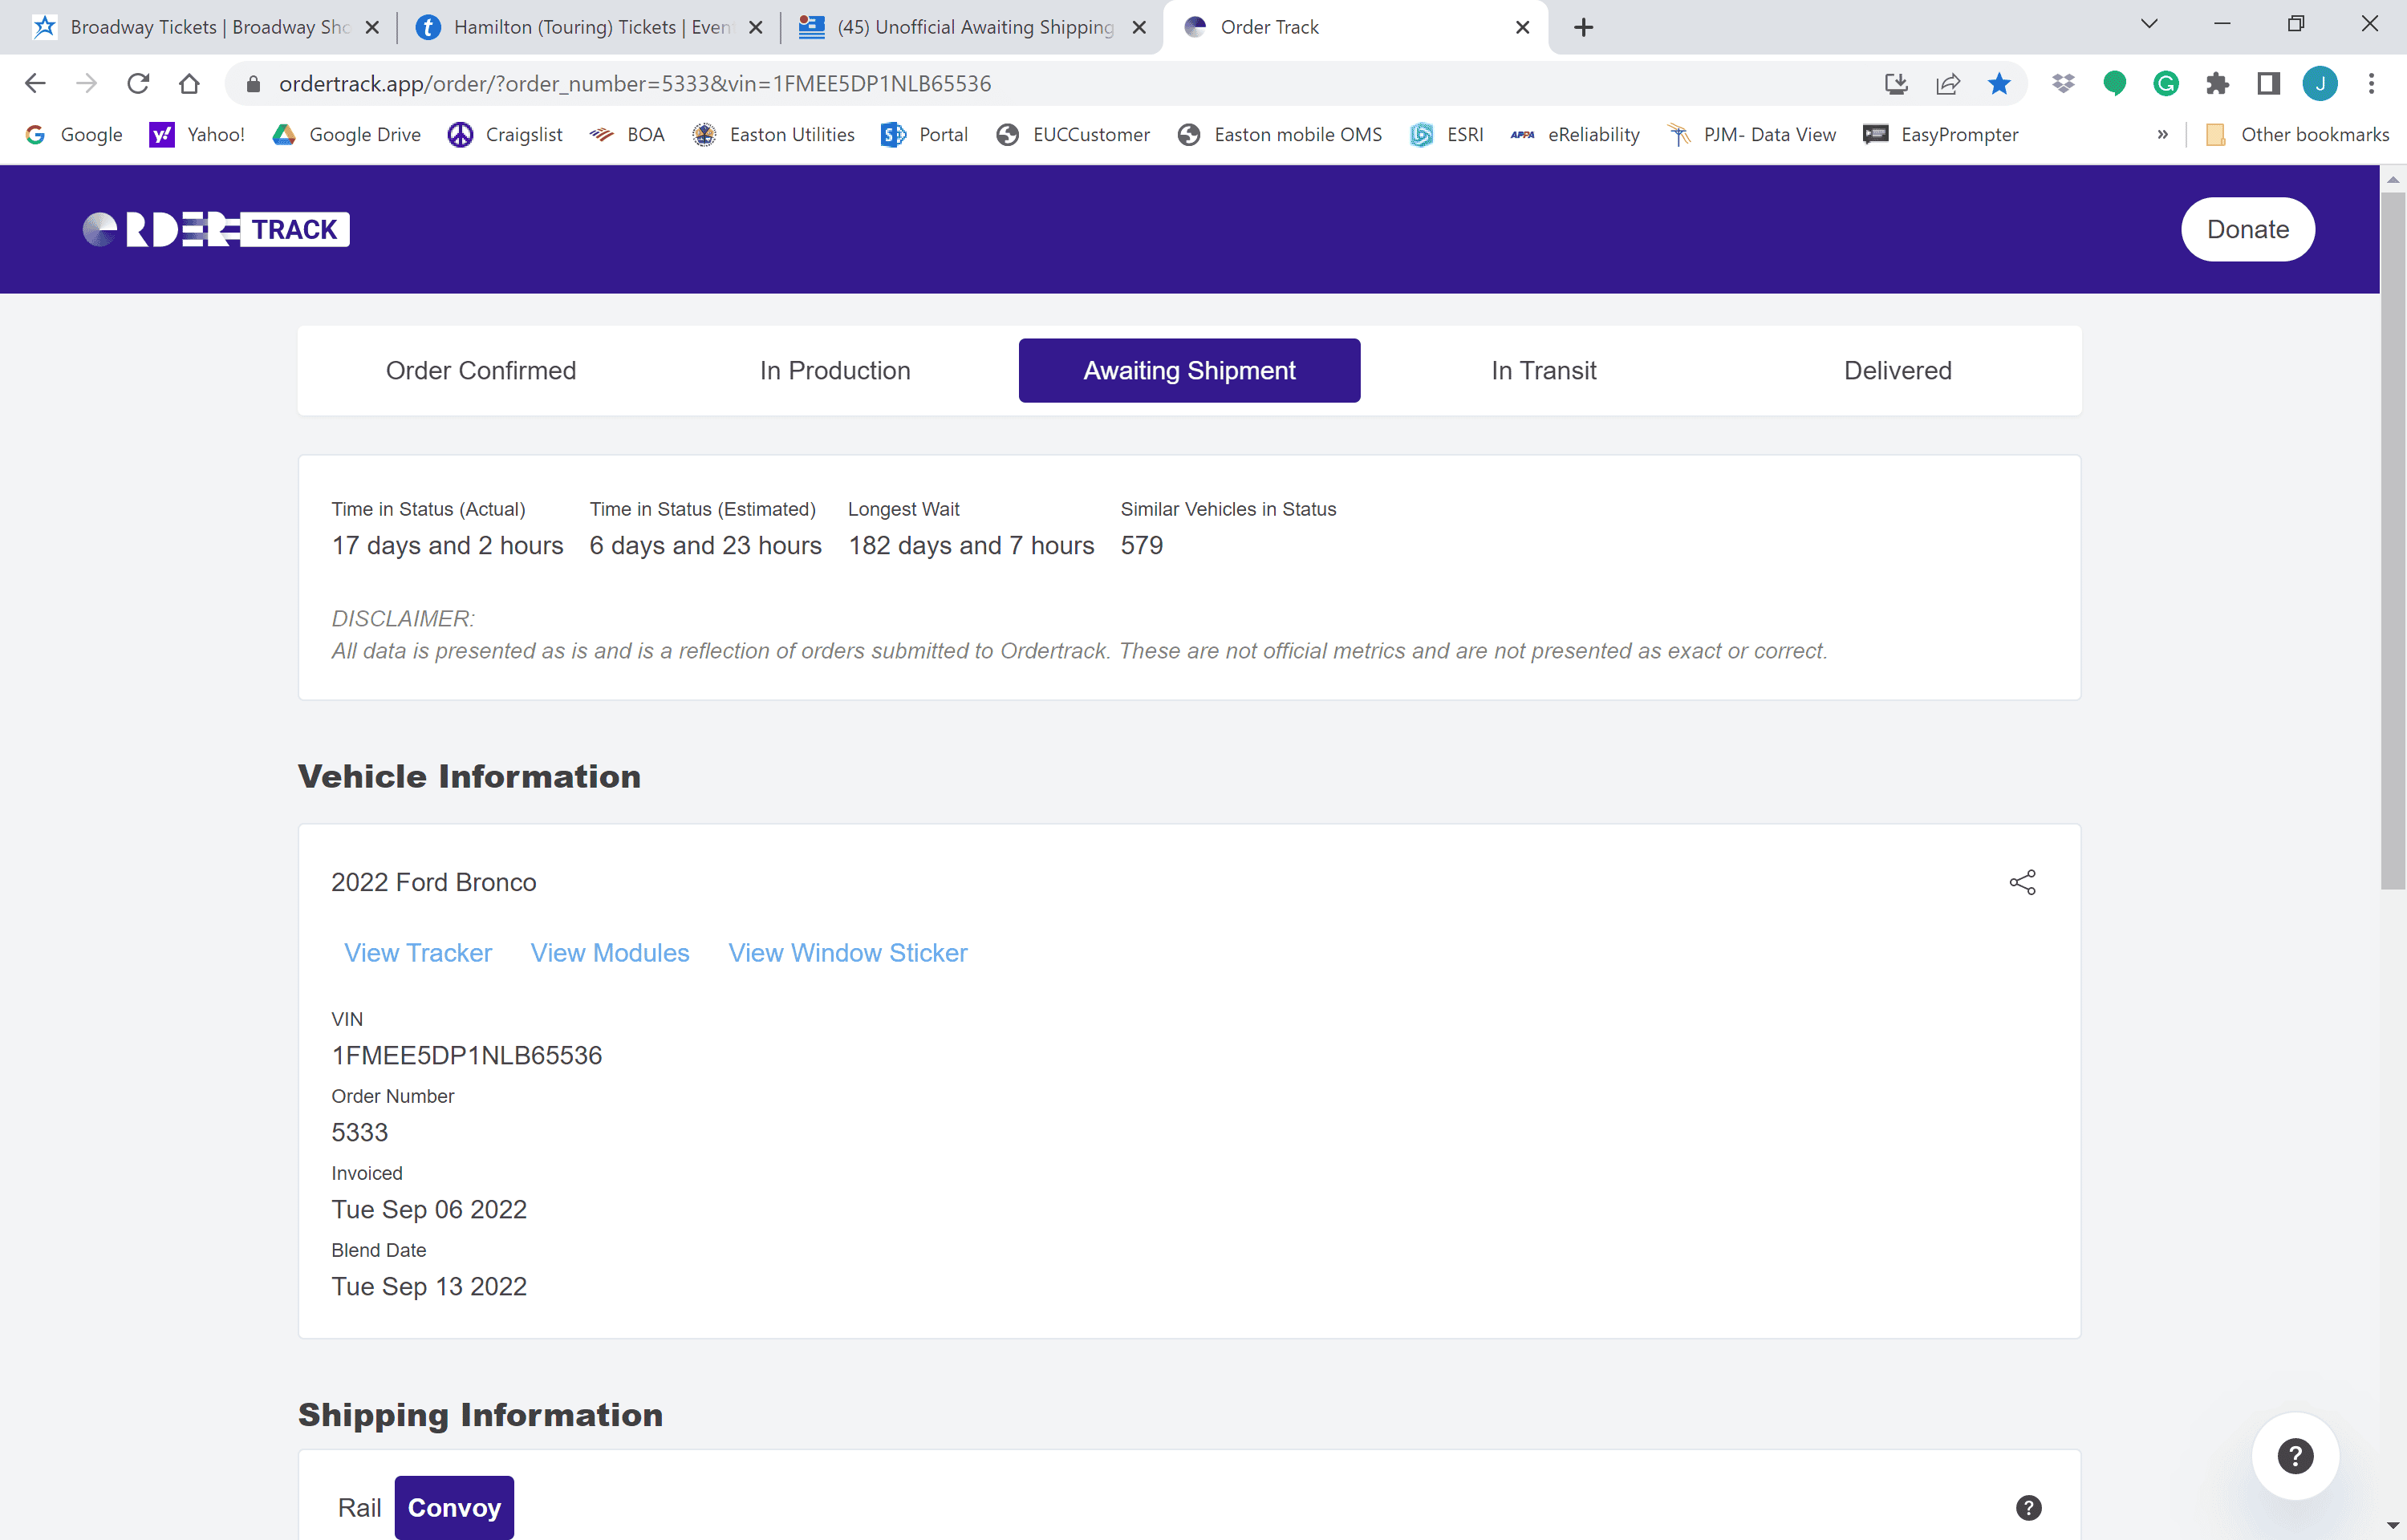This screenshot has height=1540, width=2407.
Task: Click the shipping information help icon
Action: (2028, 1507)
